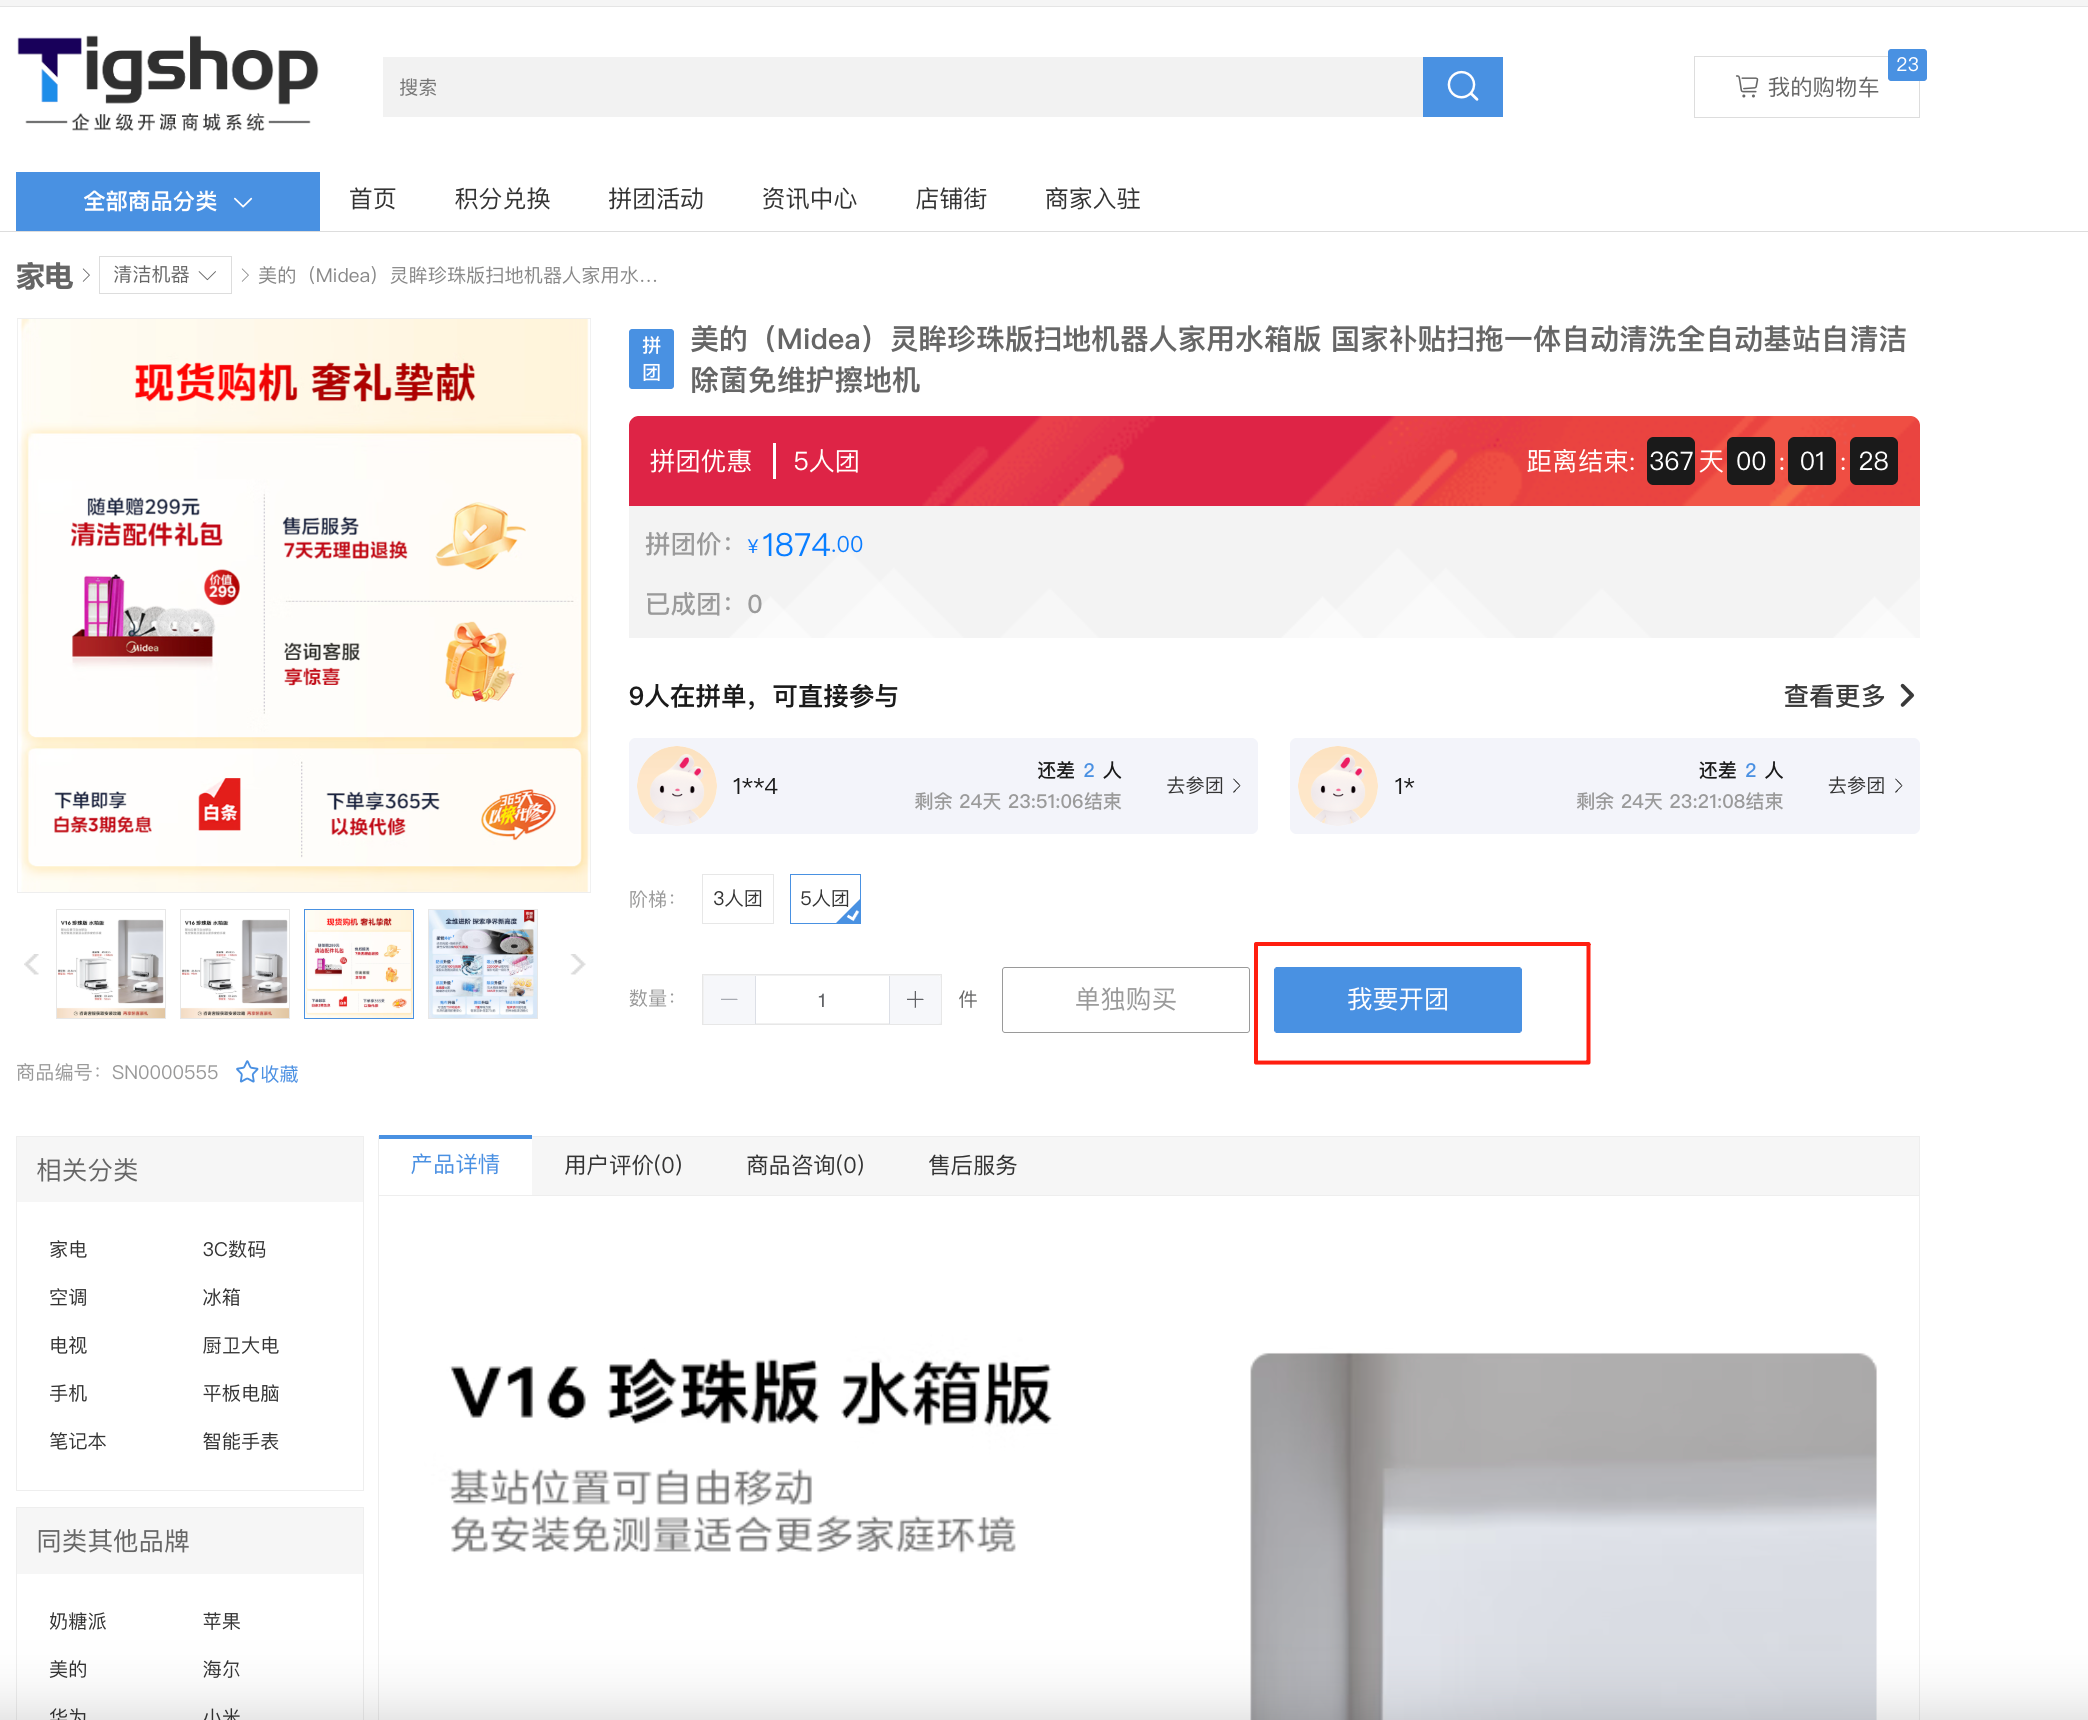
Task: Select the fourth product thumbnail image
Action: pyautogui.click(x=483, y=964)
